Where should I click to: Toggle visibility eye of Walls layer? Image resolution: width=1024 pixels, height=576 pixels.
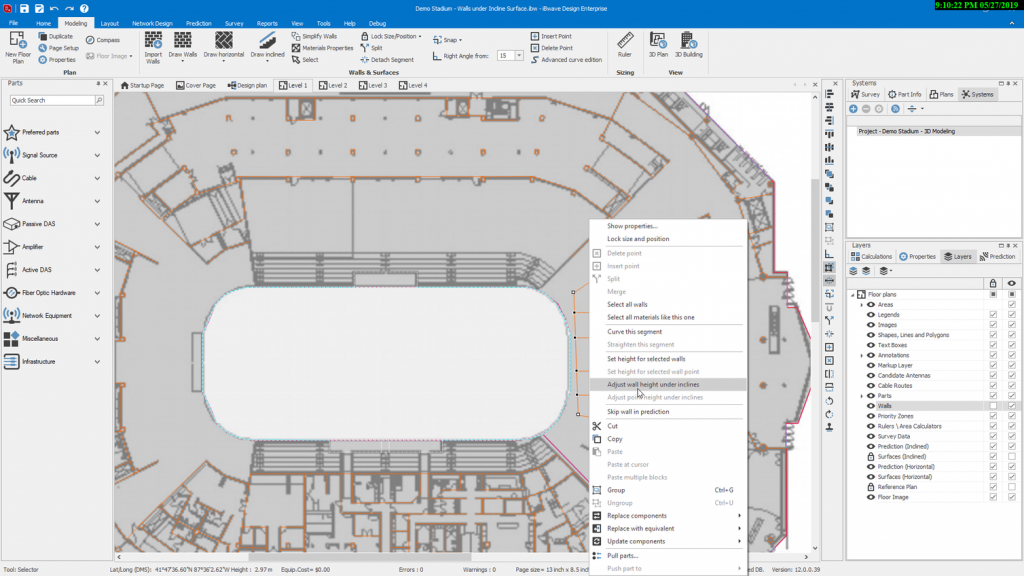(871, 406)
